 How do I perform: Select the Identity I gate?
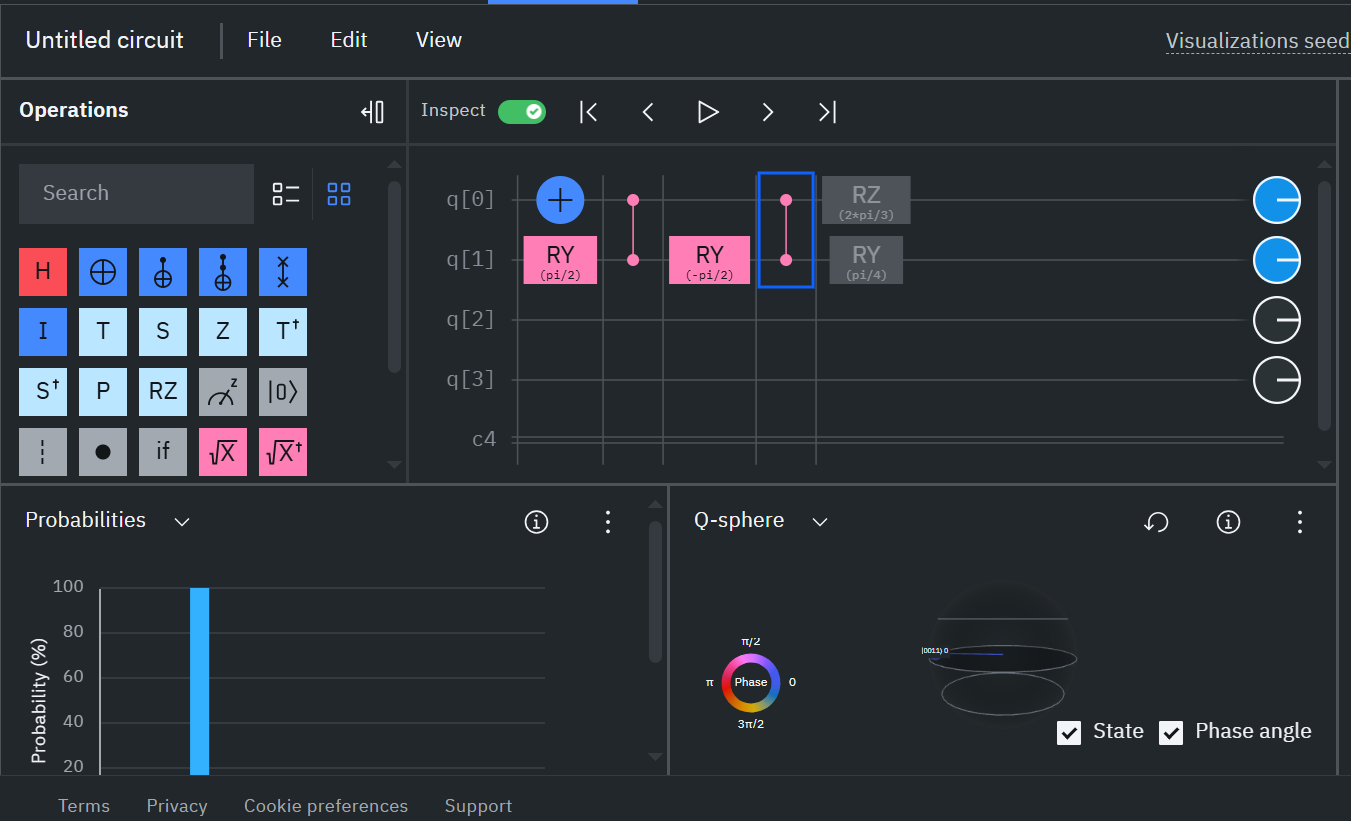point(43,332)
